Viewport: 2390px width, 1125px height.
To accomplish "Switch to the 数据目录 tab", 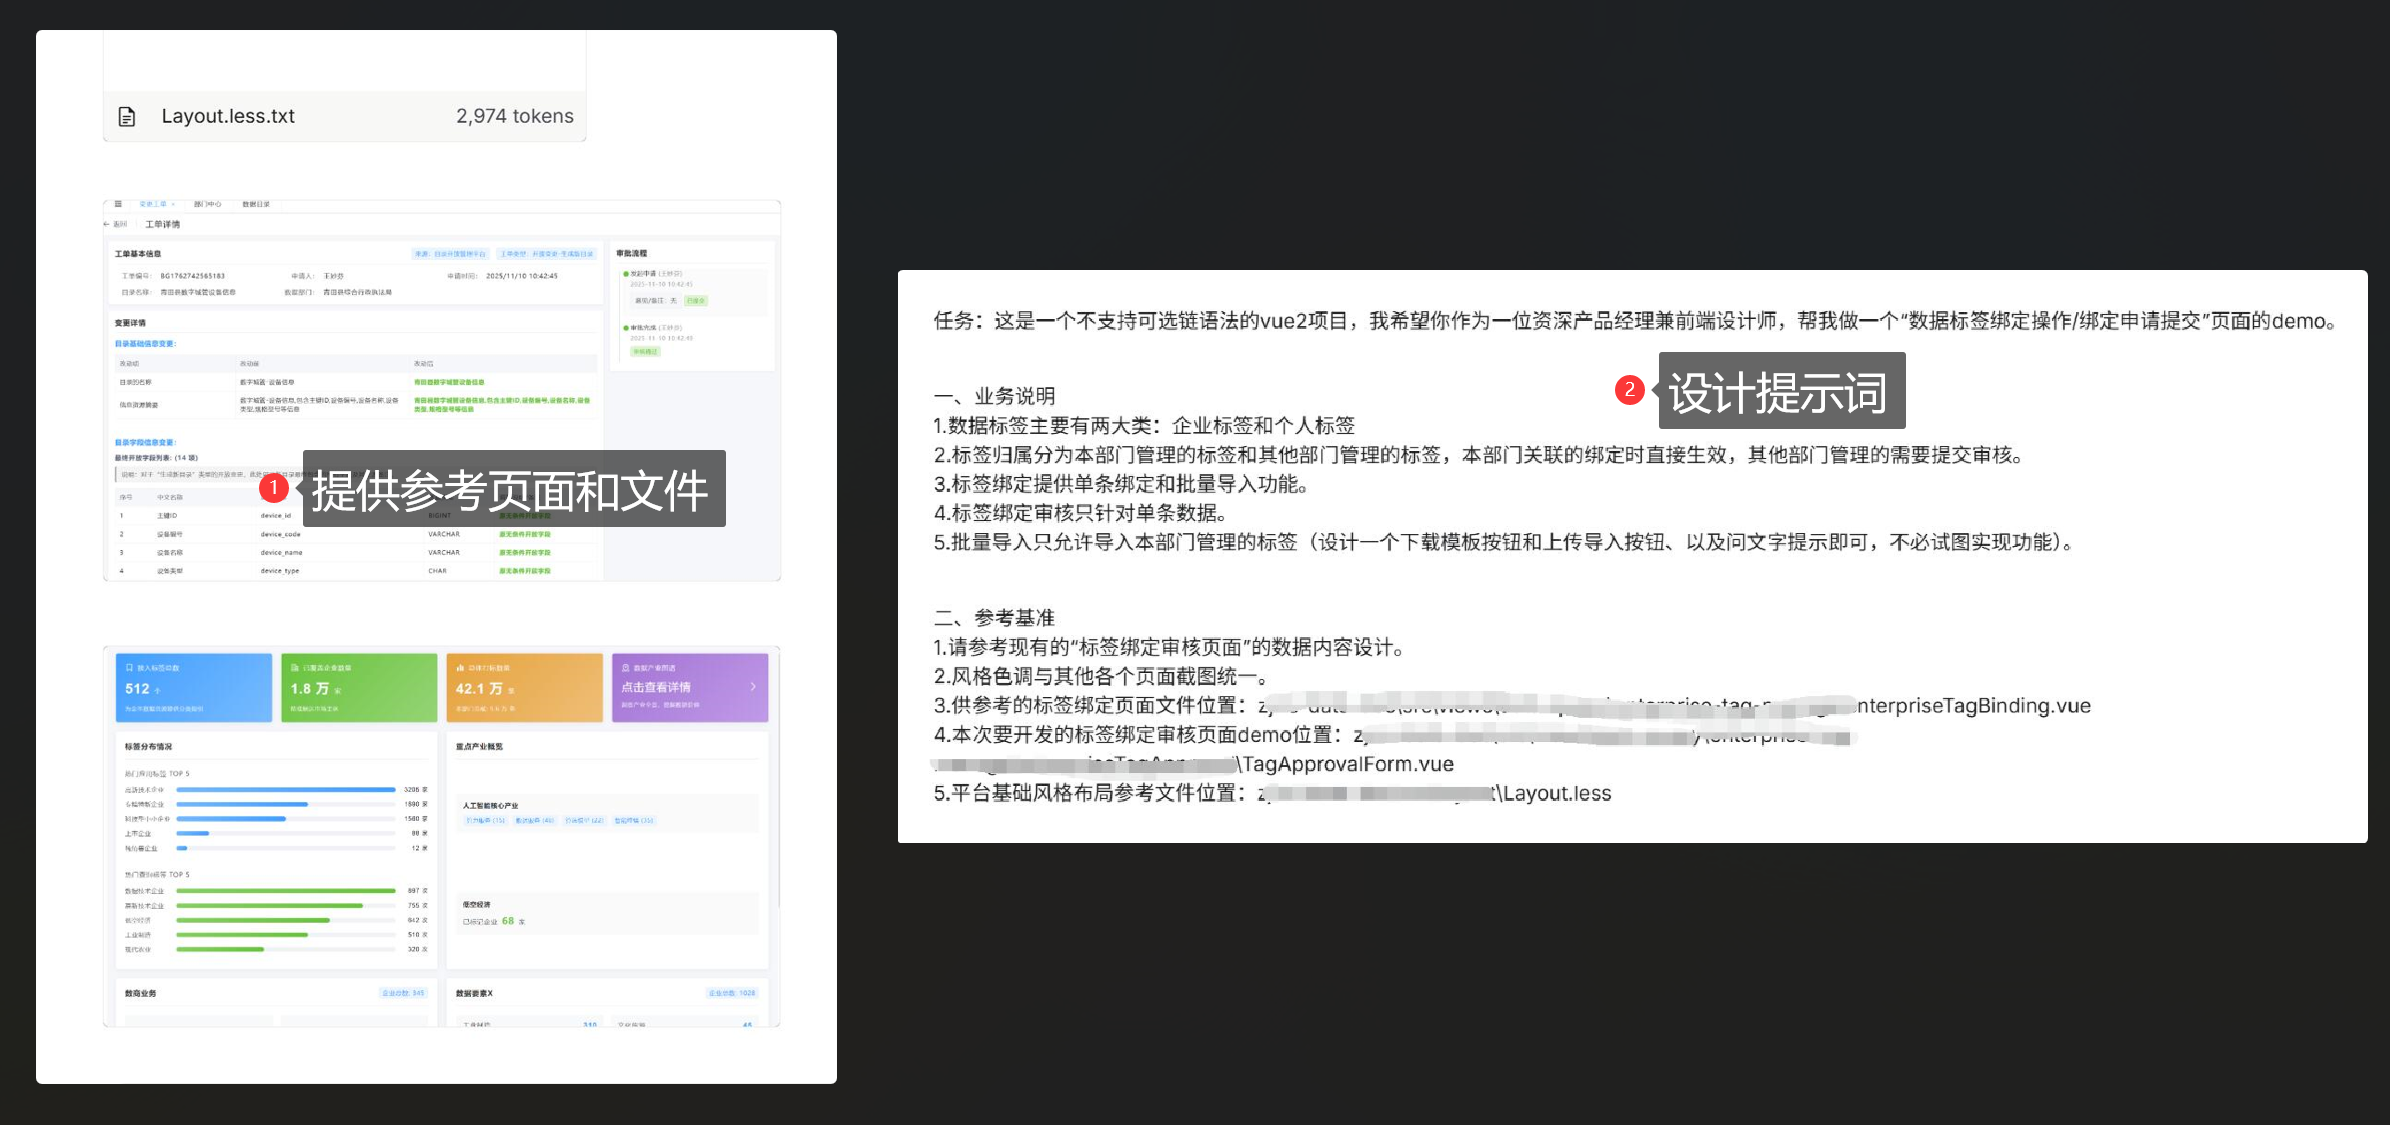I will (x=256, y=204).
